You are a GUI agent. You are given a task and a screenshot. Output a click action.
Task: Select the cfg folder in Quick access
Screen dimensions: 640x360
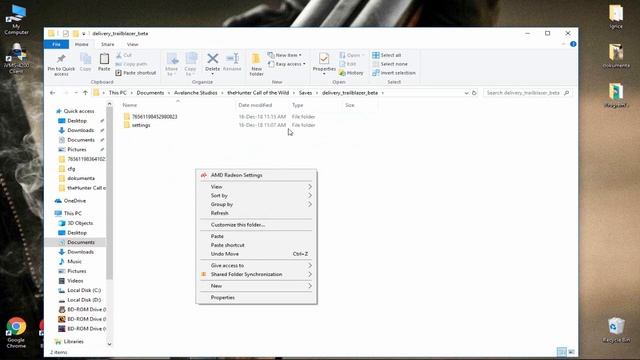[71, 169]
